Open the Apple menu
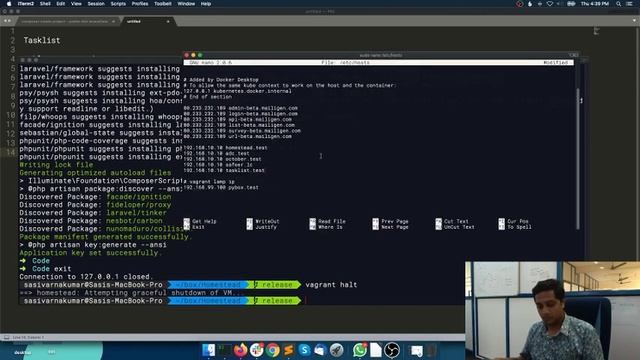This screenshot has height=360, width=640. coord(9,4)
